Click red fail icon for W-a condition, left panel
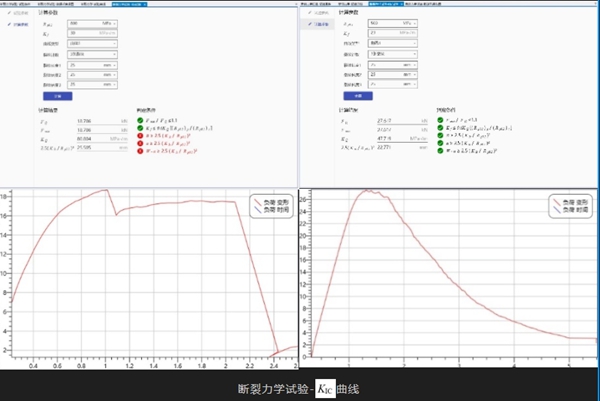 [140, 151]
